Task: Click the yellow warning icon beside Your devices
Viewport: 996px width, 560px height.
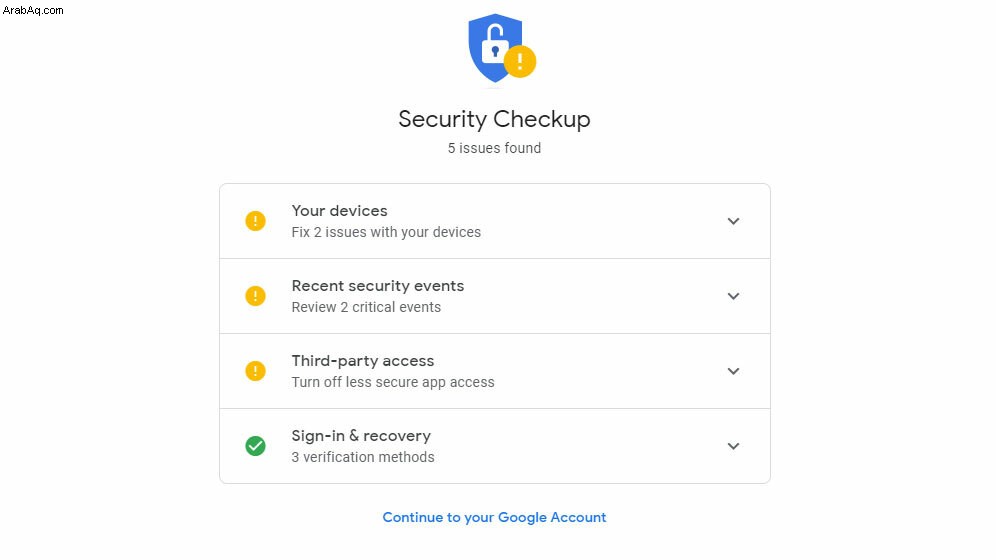Action: tap(255, 221)
